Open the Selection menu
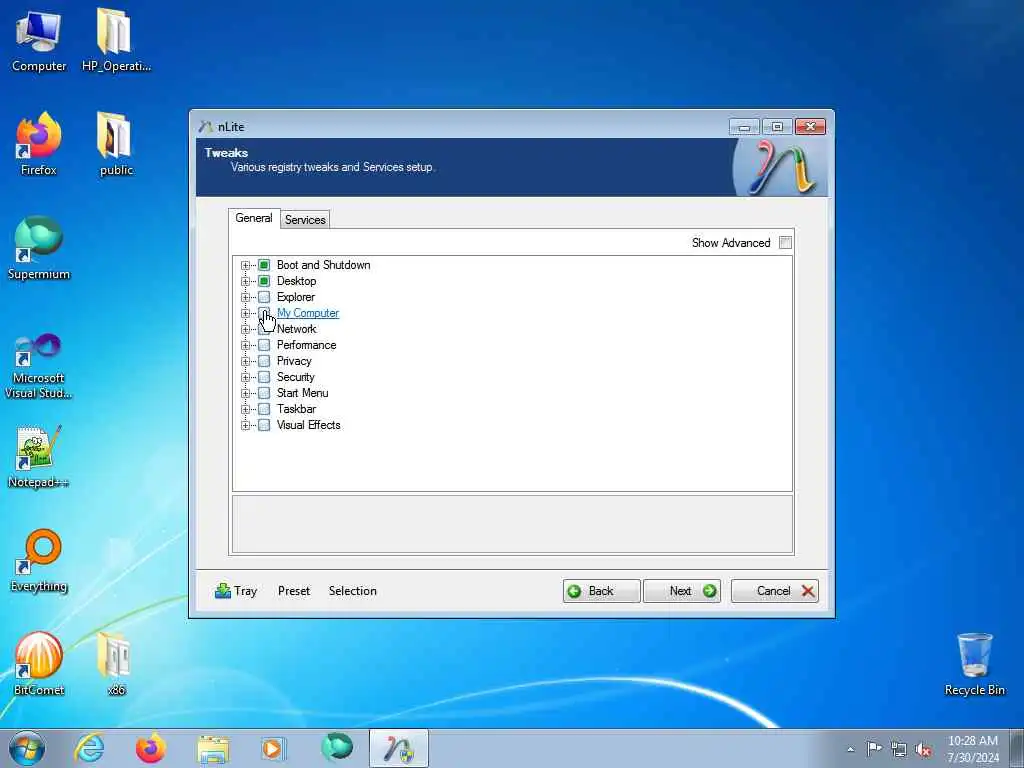Screen dimensions: 1024x768 pos(353,591)
